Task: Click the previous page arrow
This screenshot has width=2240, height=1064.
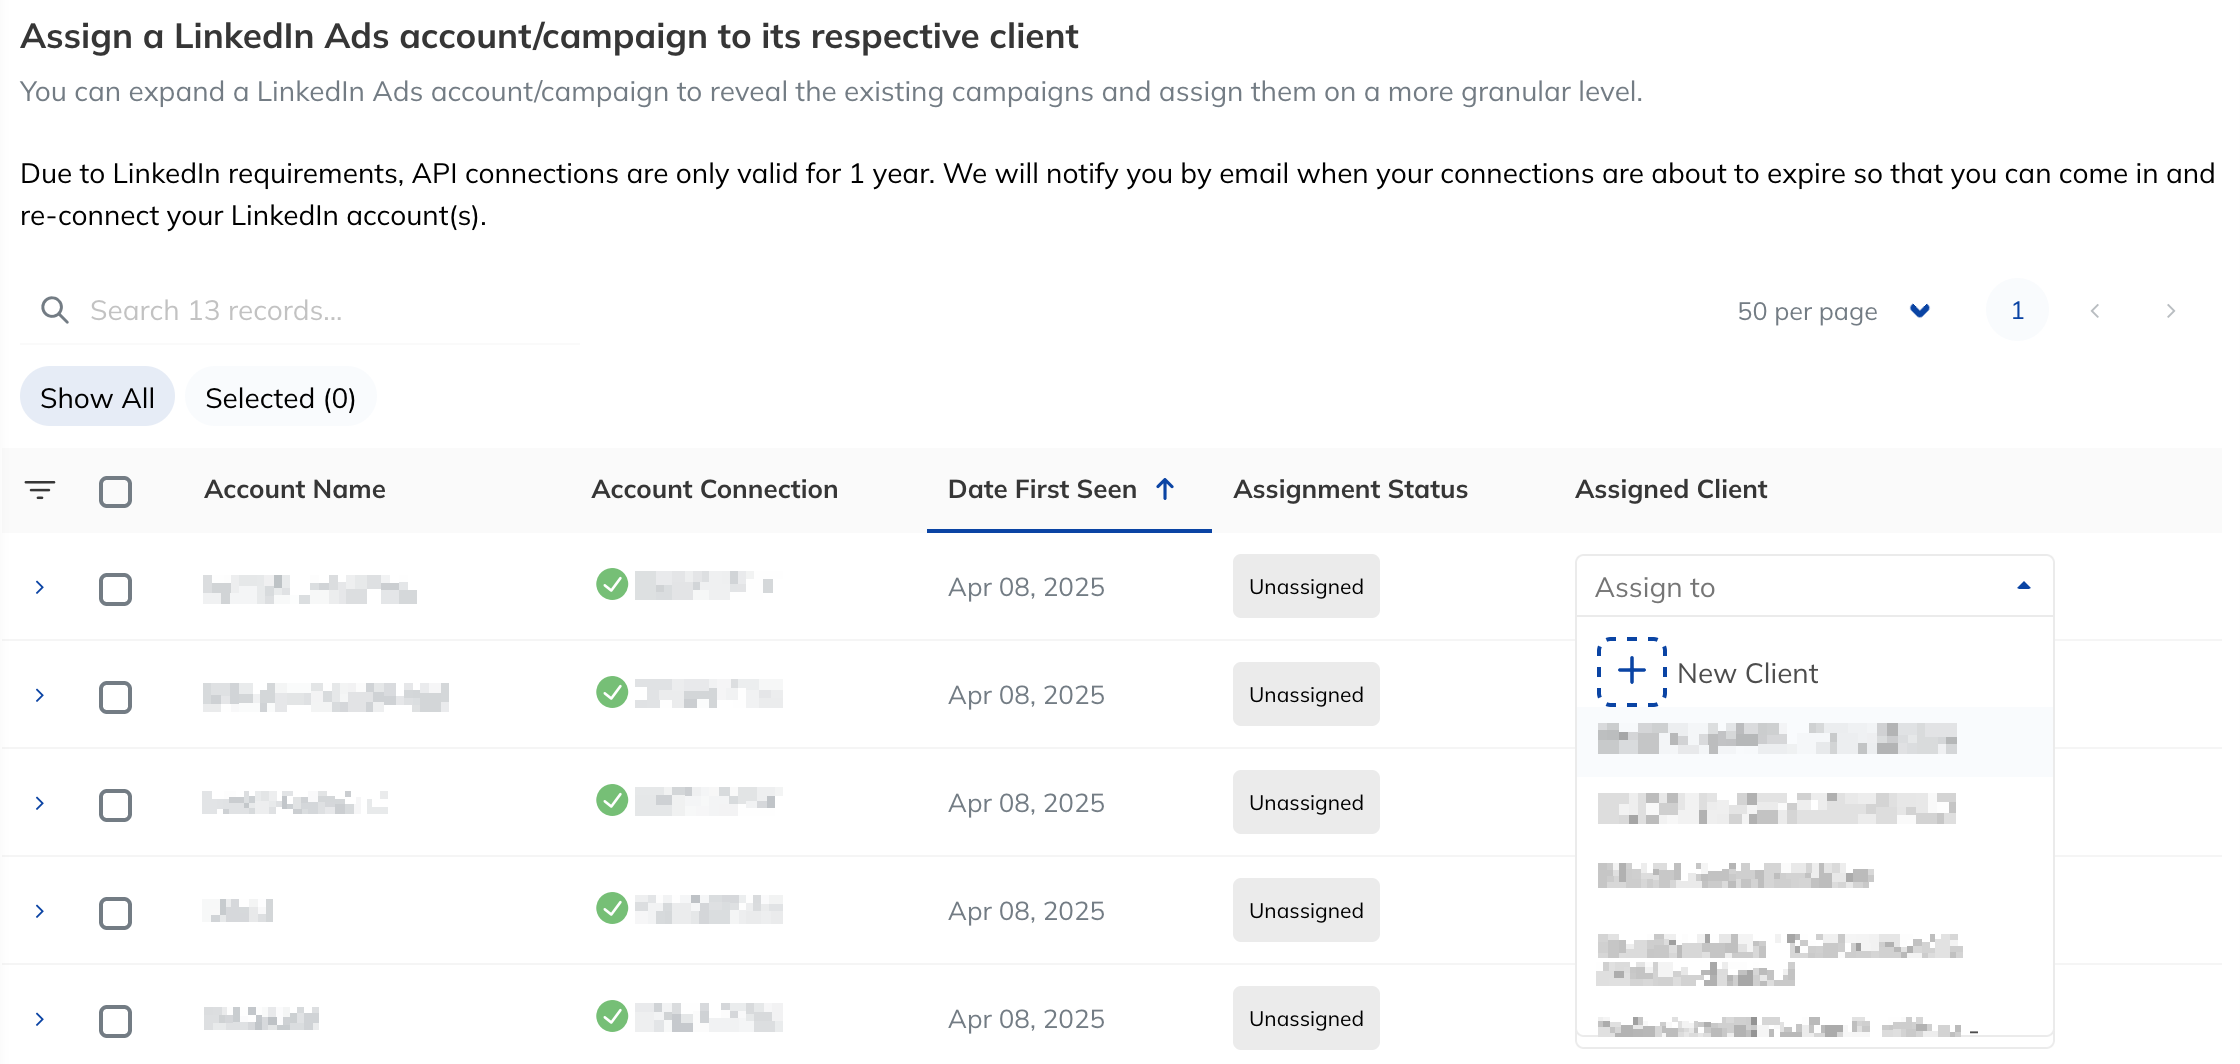Action: click(2094, 311)
